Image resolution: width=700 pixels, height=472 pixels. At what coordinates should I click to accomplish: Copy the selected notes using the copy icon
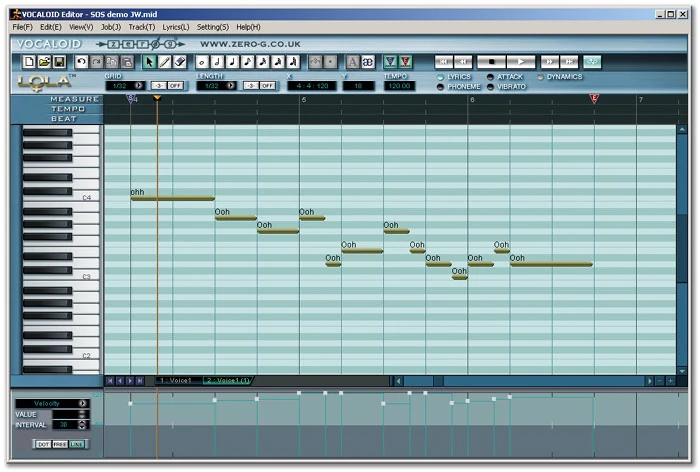click(112, 62)
